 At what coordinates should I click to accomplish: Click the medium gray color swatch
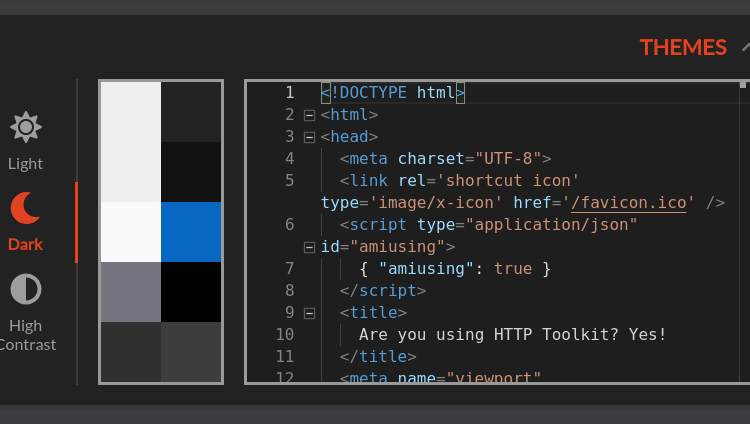click(131, 292)
